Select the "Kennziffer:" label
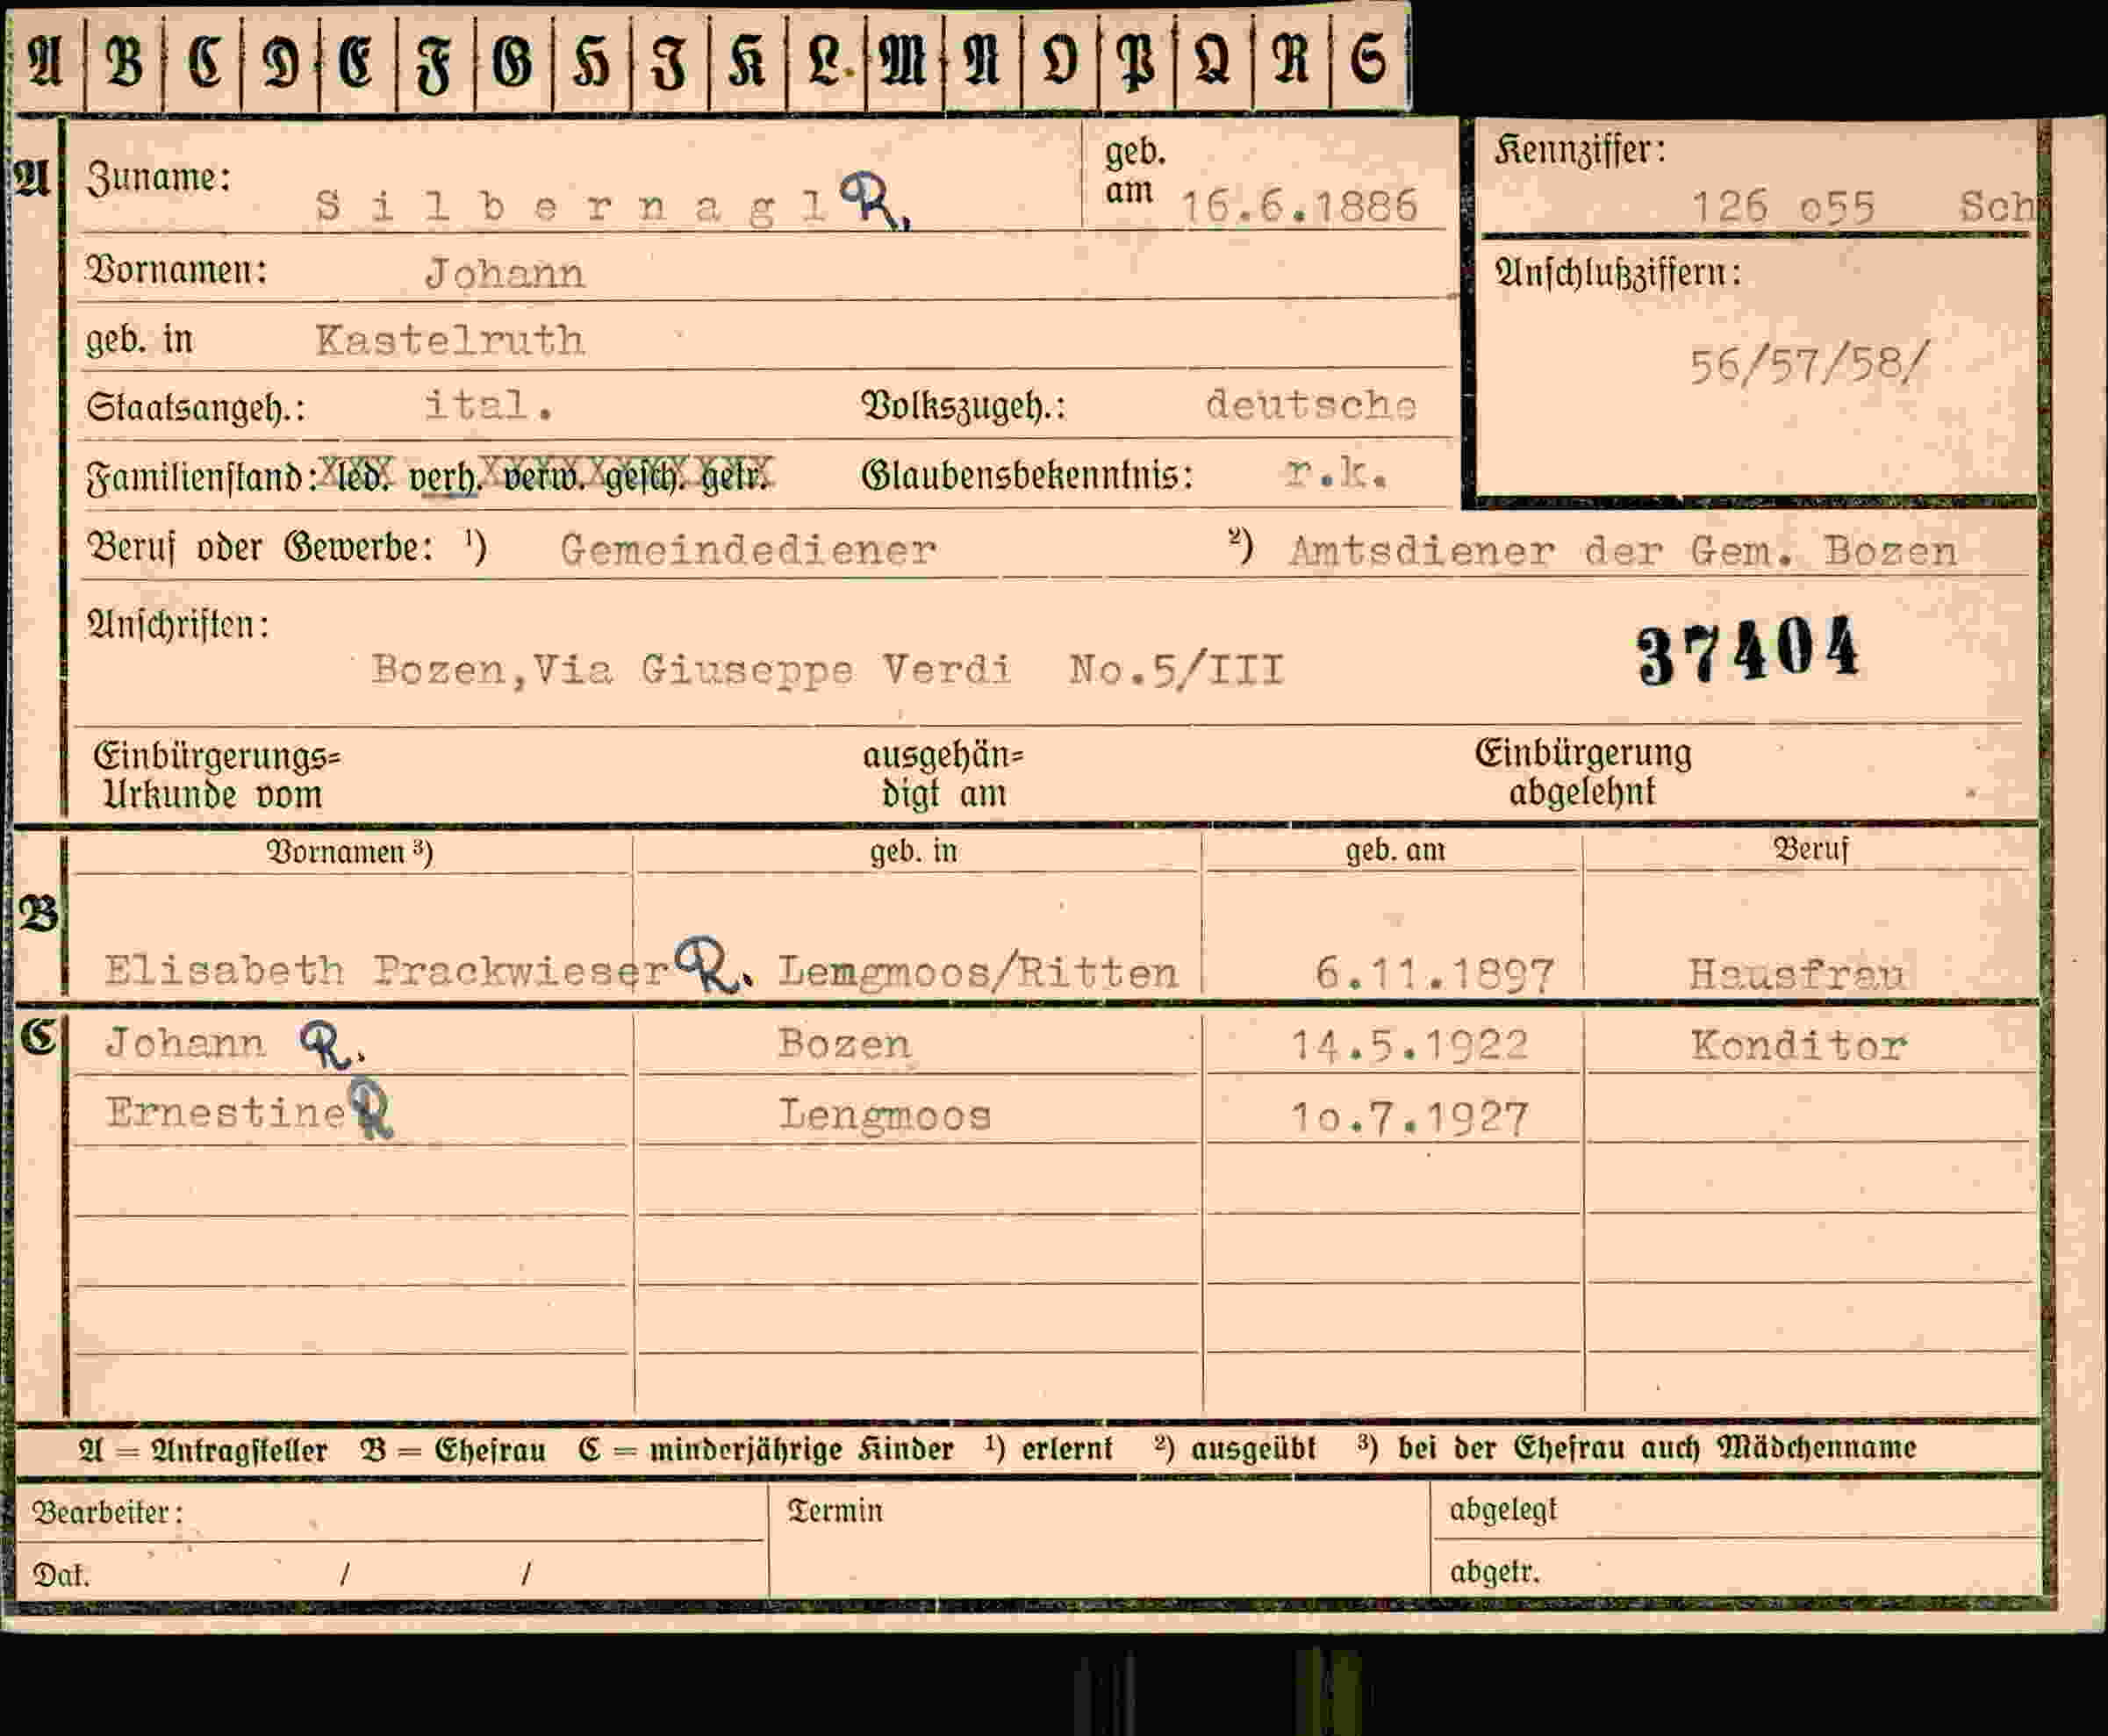 click(1580, 150)
